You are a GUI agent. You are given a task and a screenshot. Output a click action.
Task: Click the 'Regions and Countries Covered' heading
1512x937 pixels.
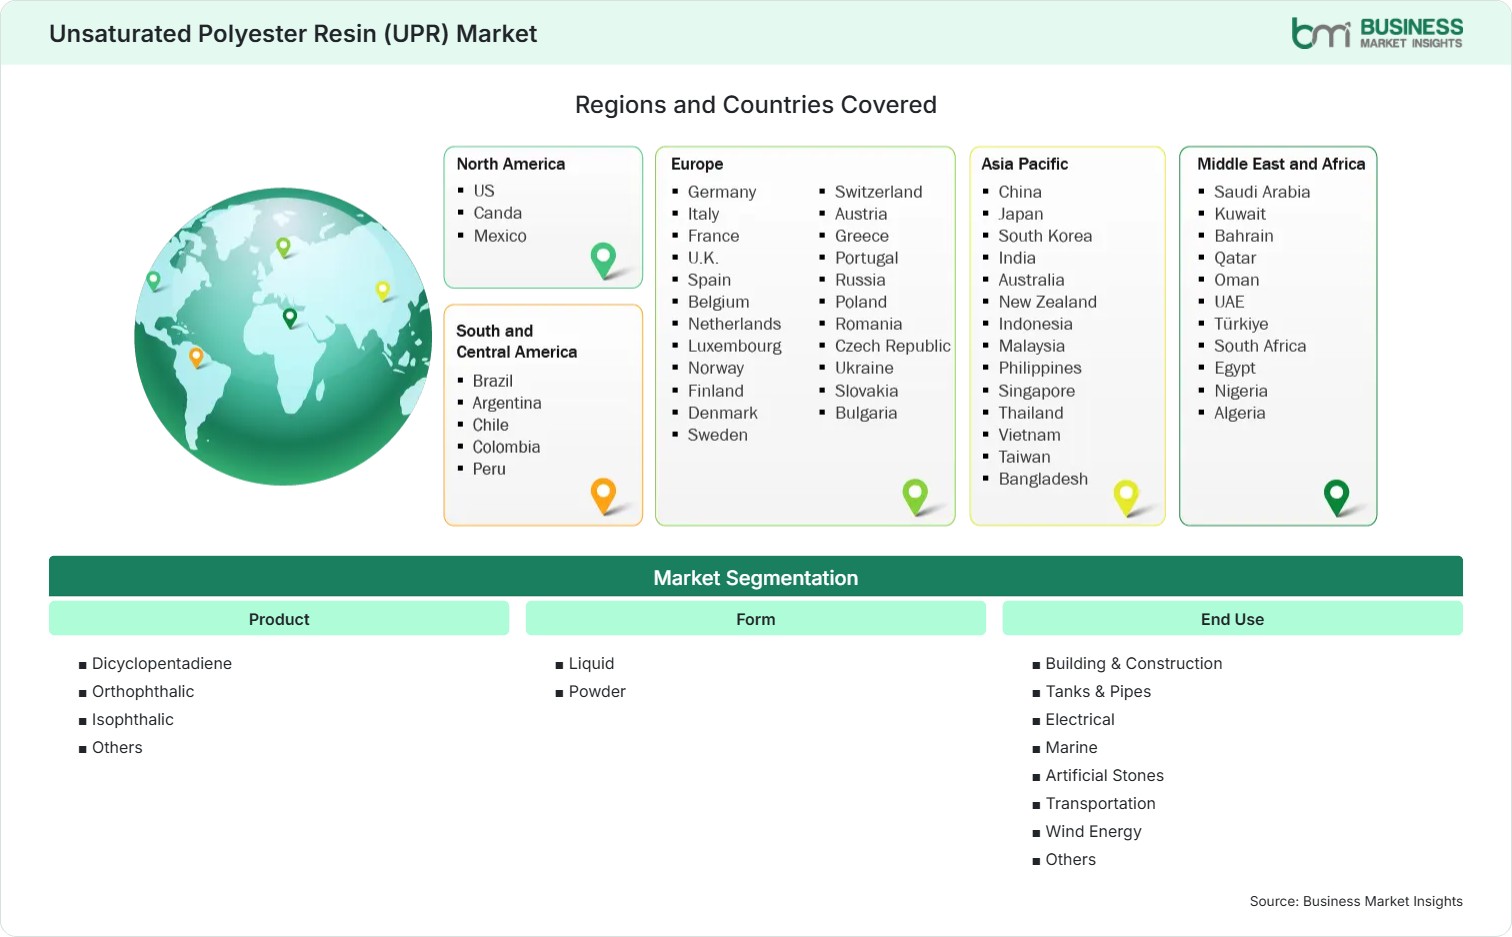click(x=756, y=105)
